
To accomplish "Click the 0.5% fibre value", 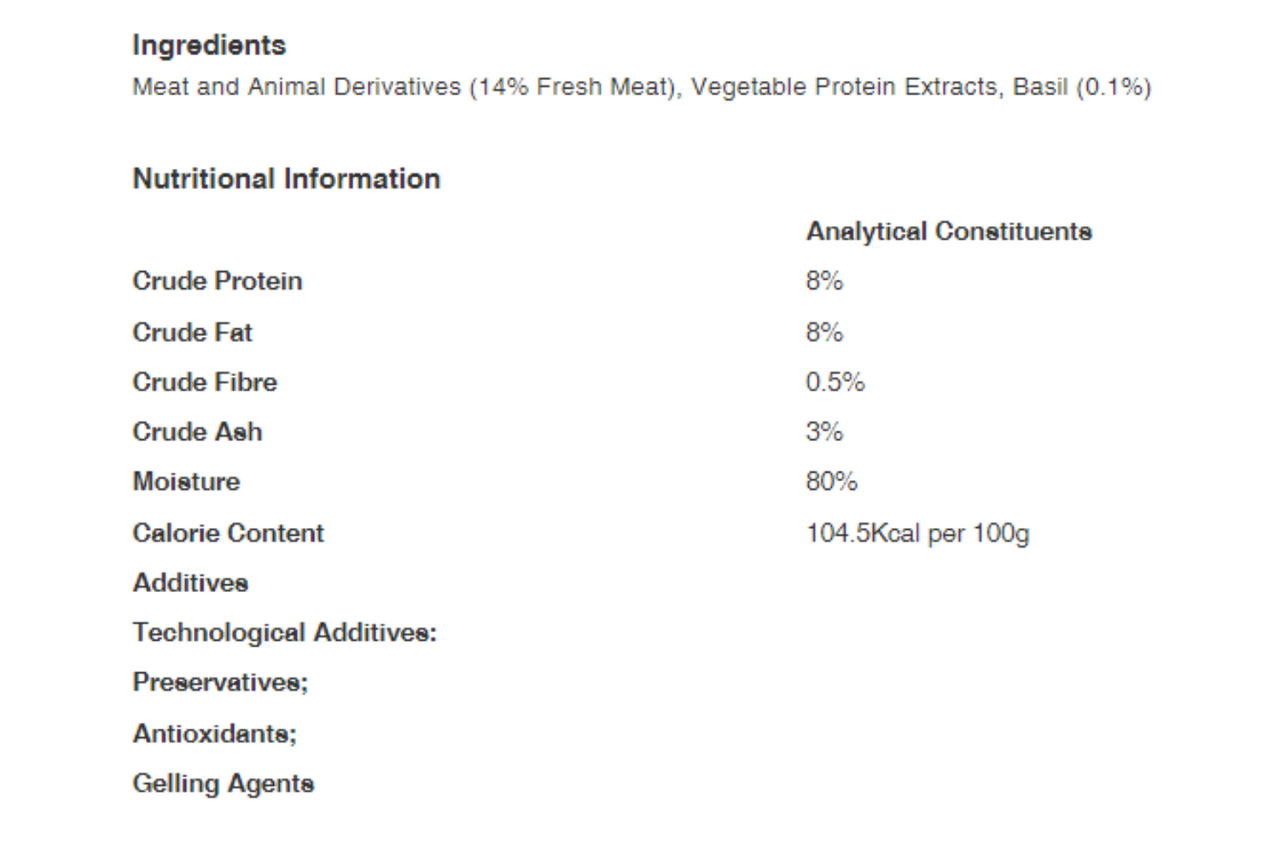I will click(835, 382).
